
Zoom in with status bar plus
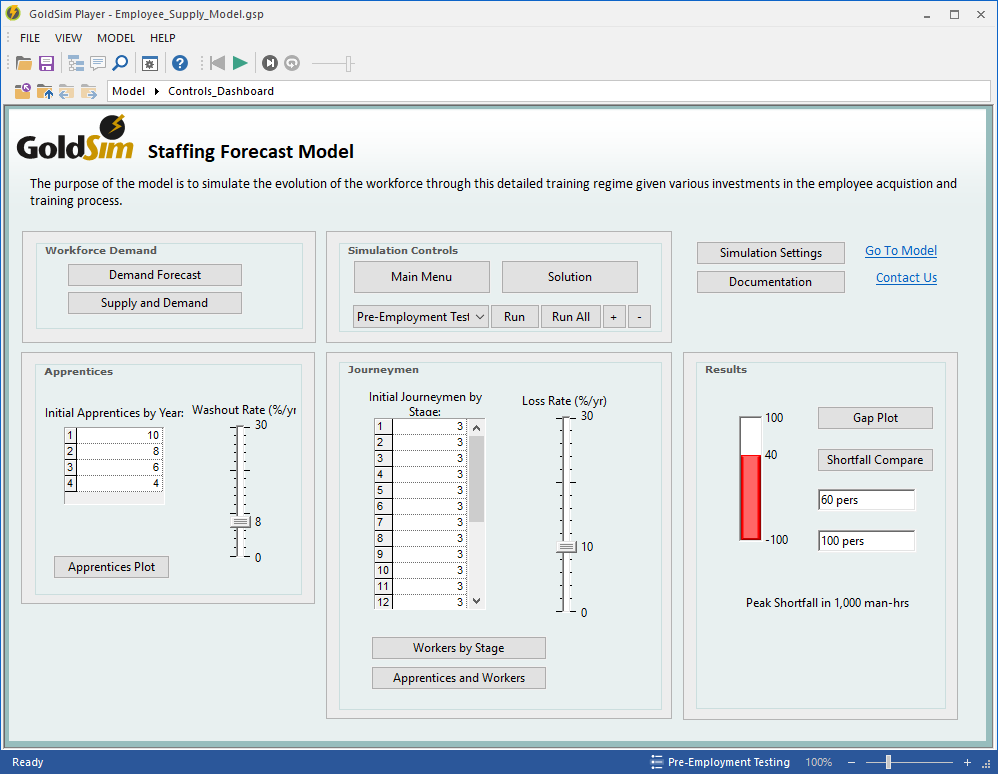(967, 762)
